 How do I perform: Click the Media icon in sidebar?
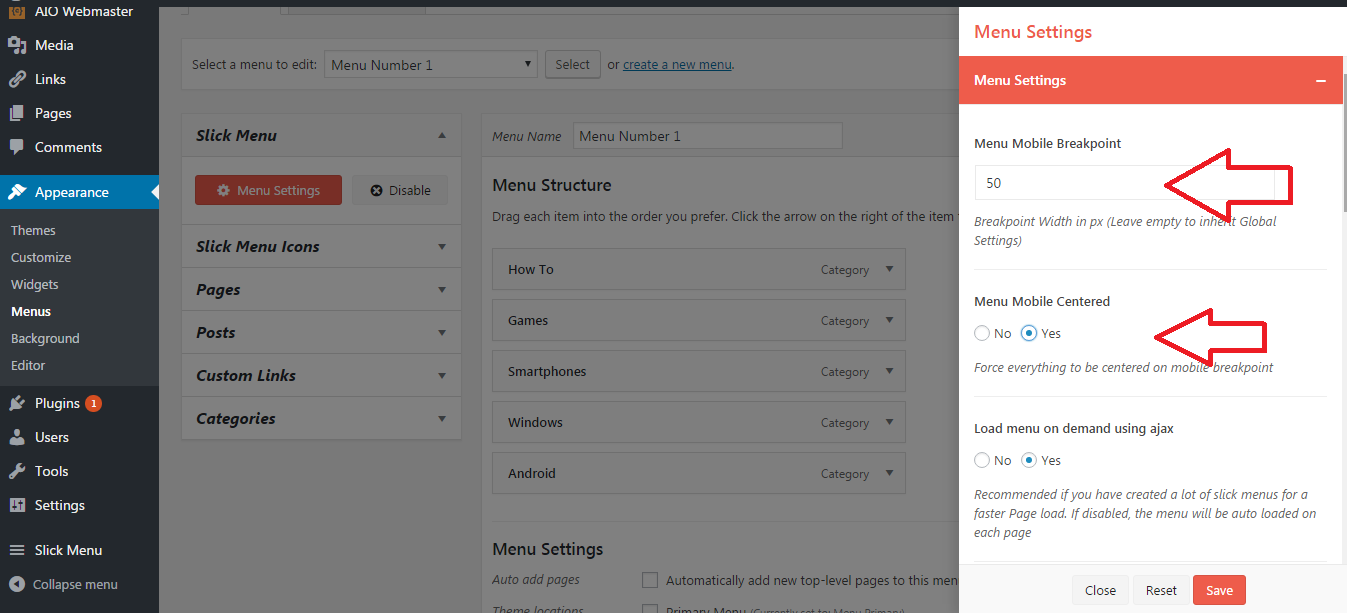pos(16,45)
